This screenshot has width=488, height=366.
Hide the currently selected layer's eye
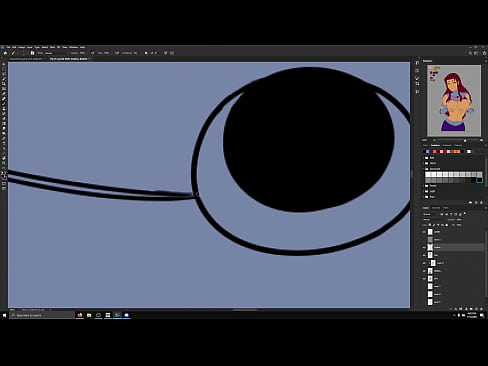tap(424, 247)
